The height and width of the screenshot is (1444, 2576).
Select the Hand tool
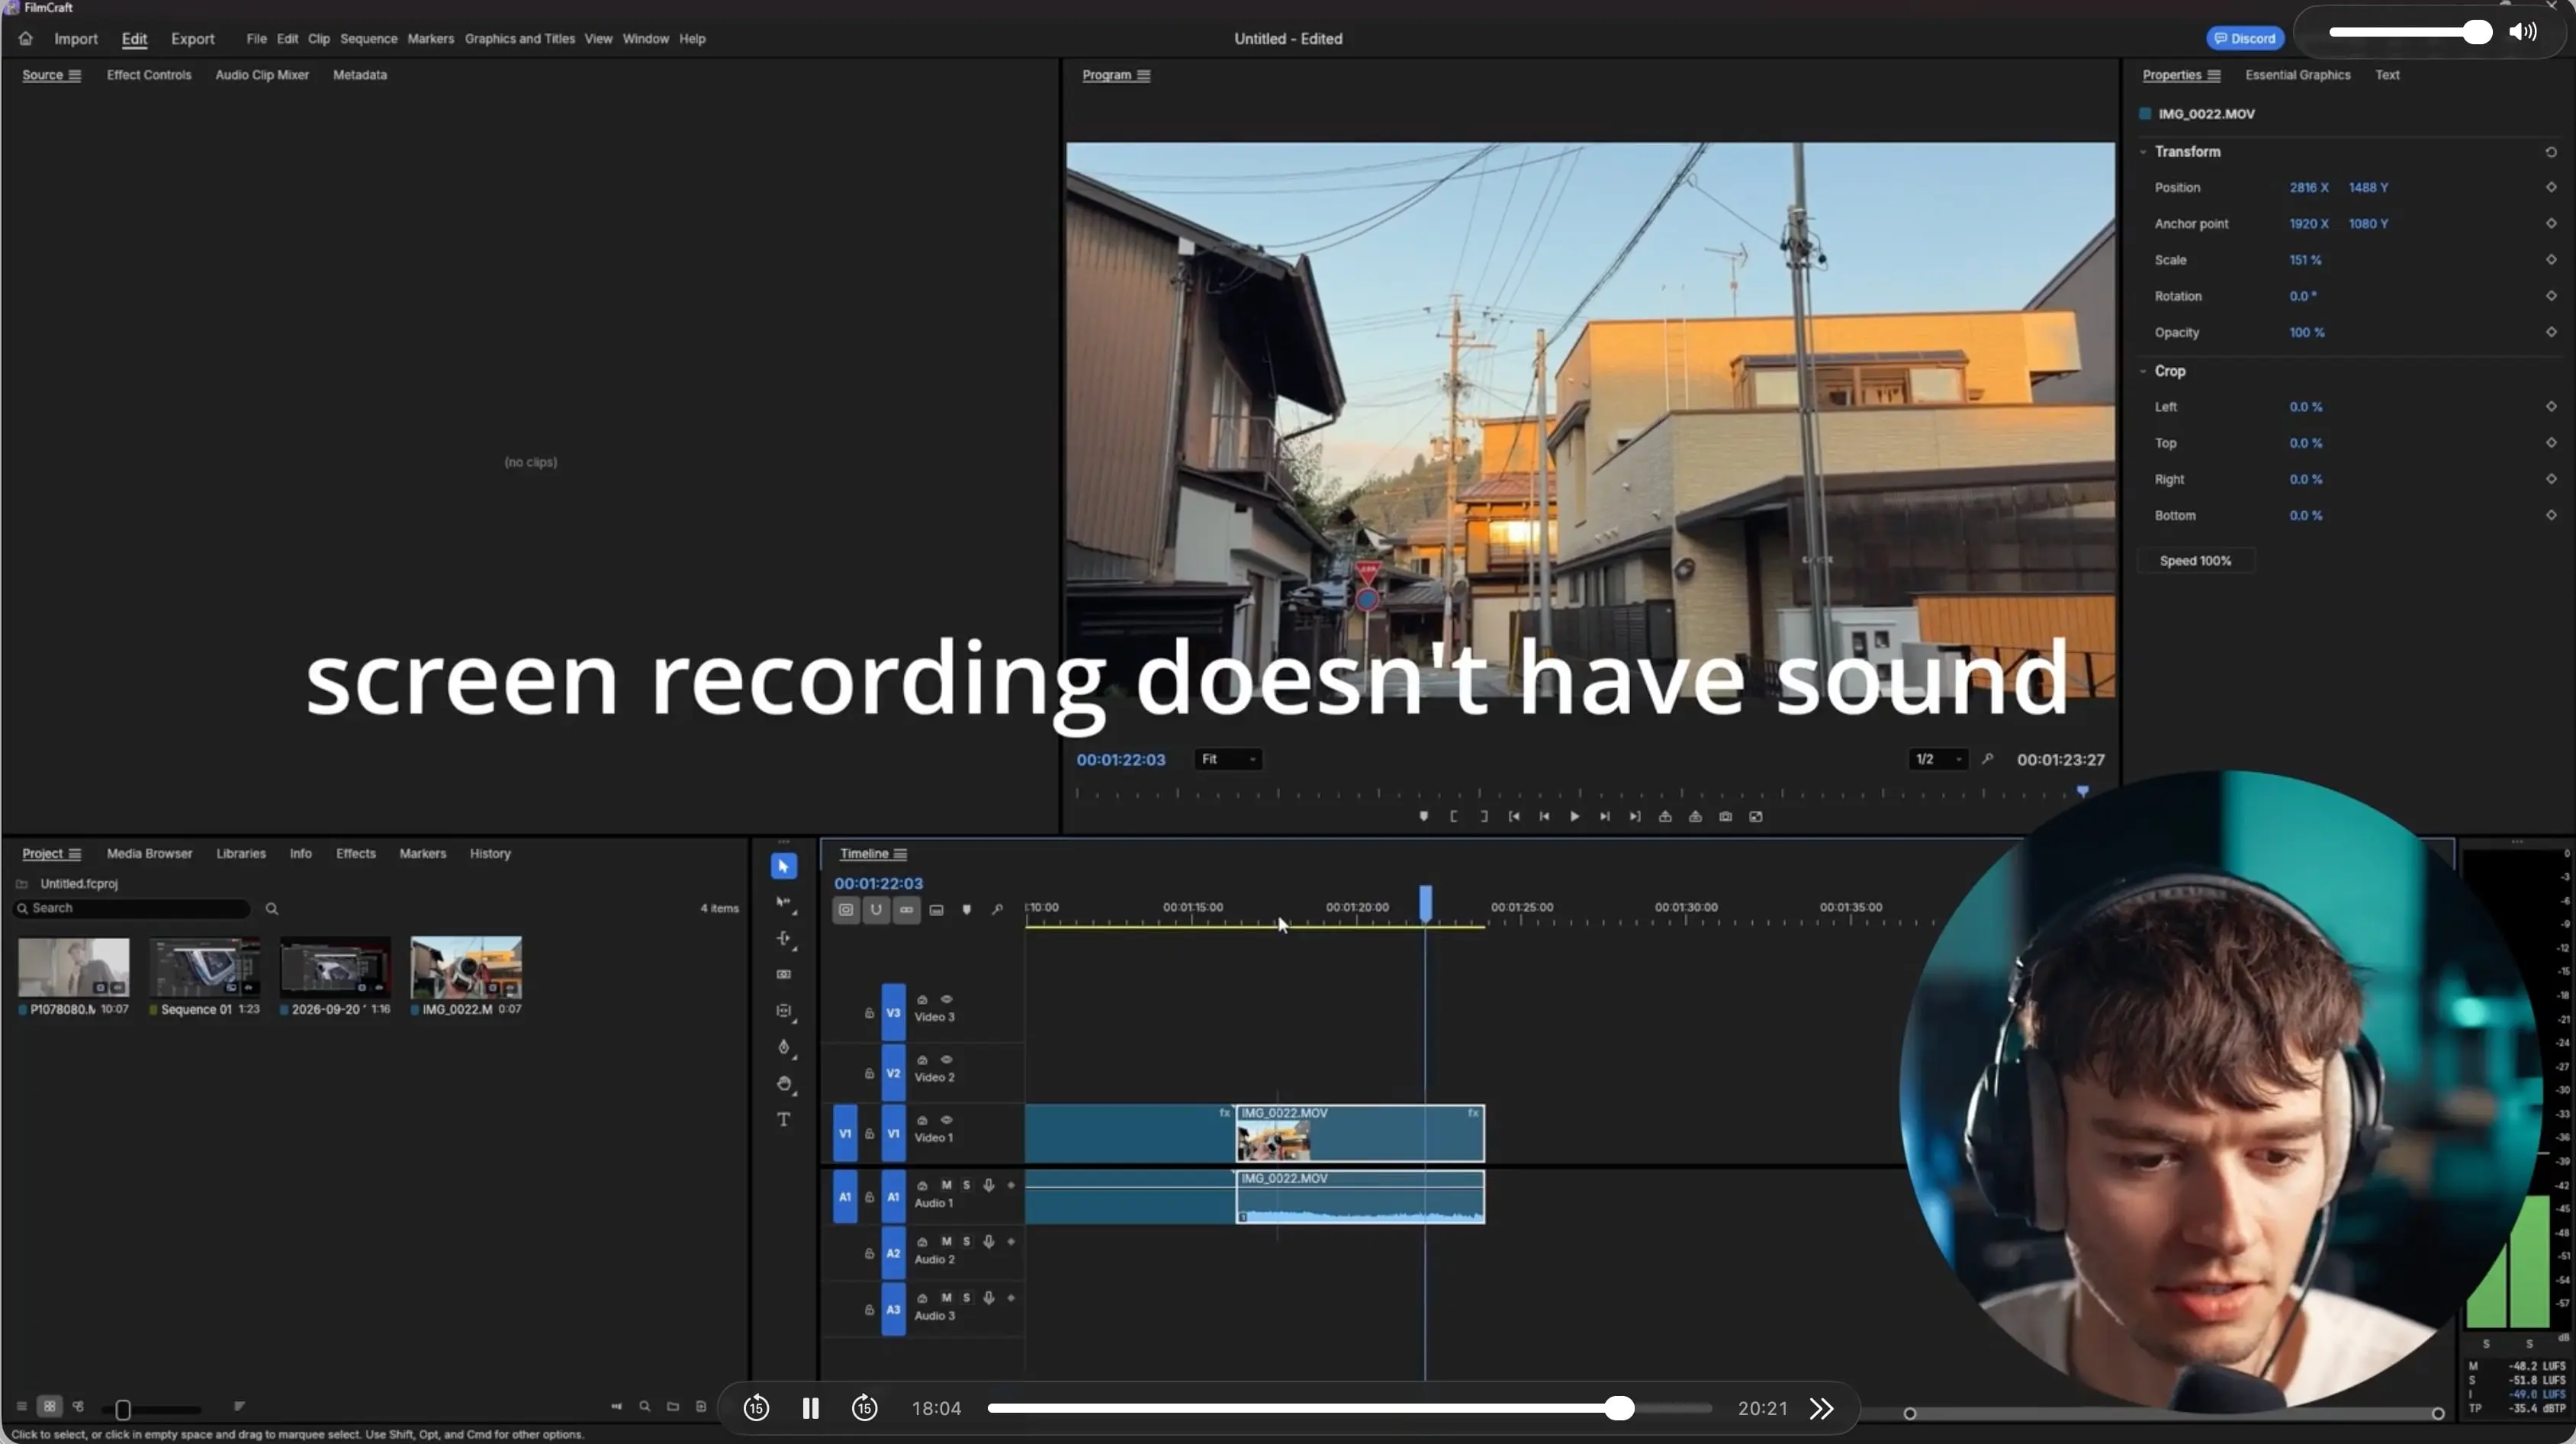click(x=783, y=1084)
